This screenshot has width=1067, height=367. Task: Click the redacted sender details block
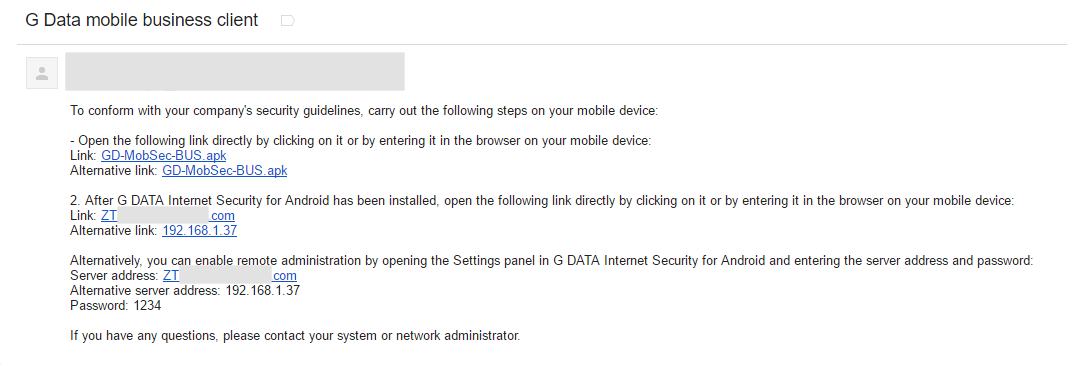click(x=235, y=71)
